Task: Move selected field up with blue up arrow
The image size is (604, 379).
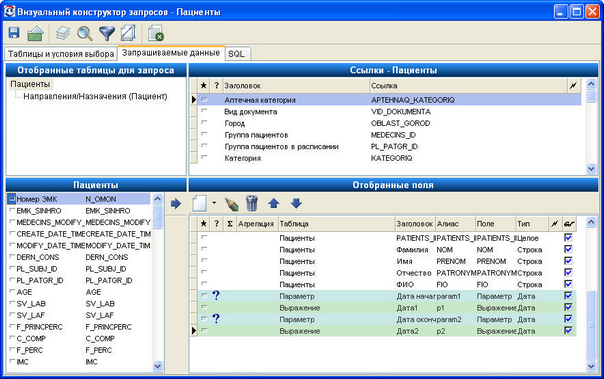Action: (x=274, y=203)
